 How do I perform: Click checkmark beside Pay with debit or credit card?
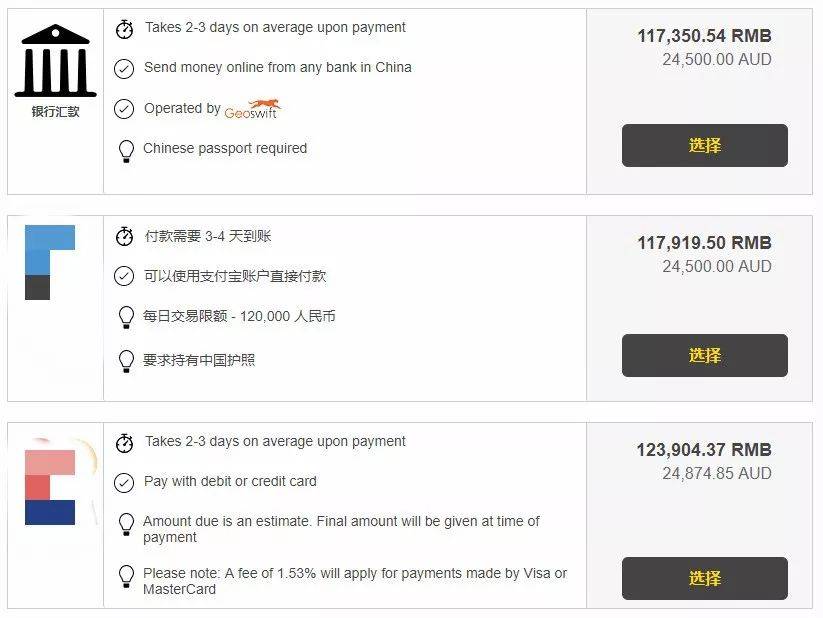click(x=124, y=483)
